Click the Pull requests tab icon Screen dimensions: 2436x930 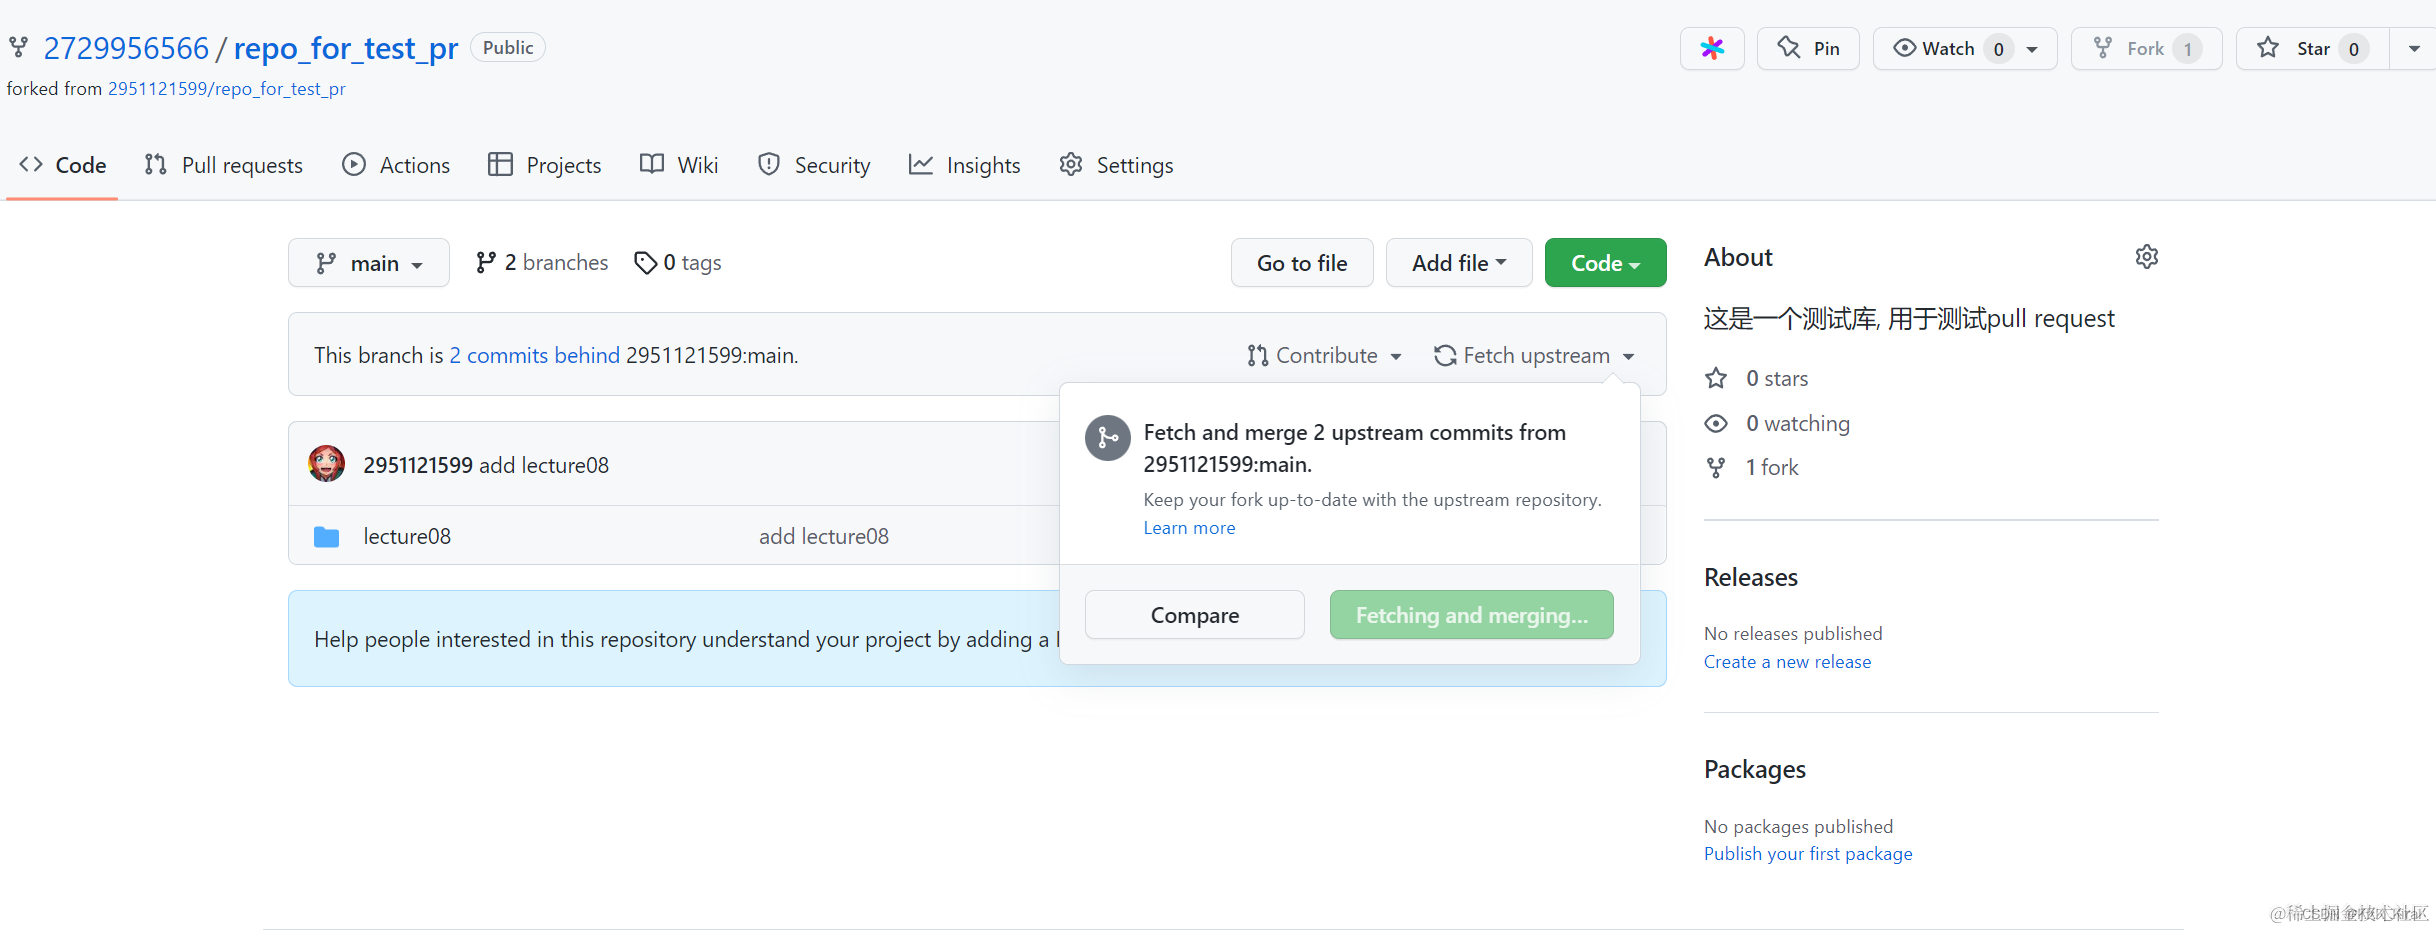tap(155, 164)
